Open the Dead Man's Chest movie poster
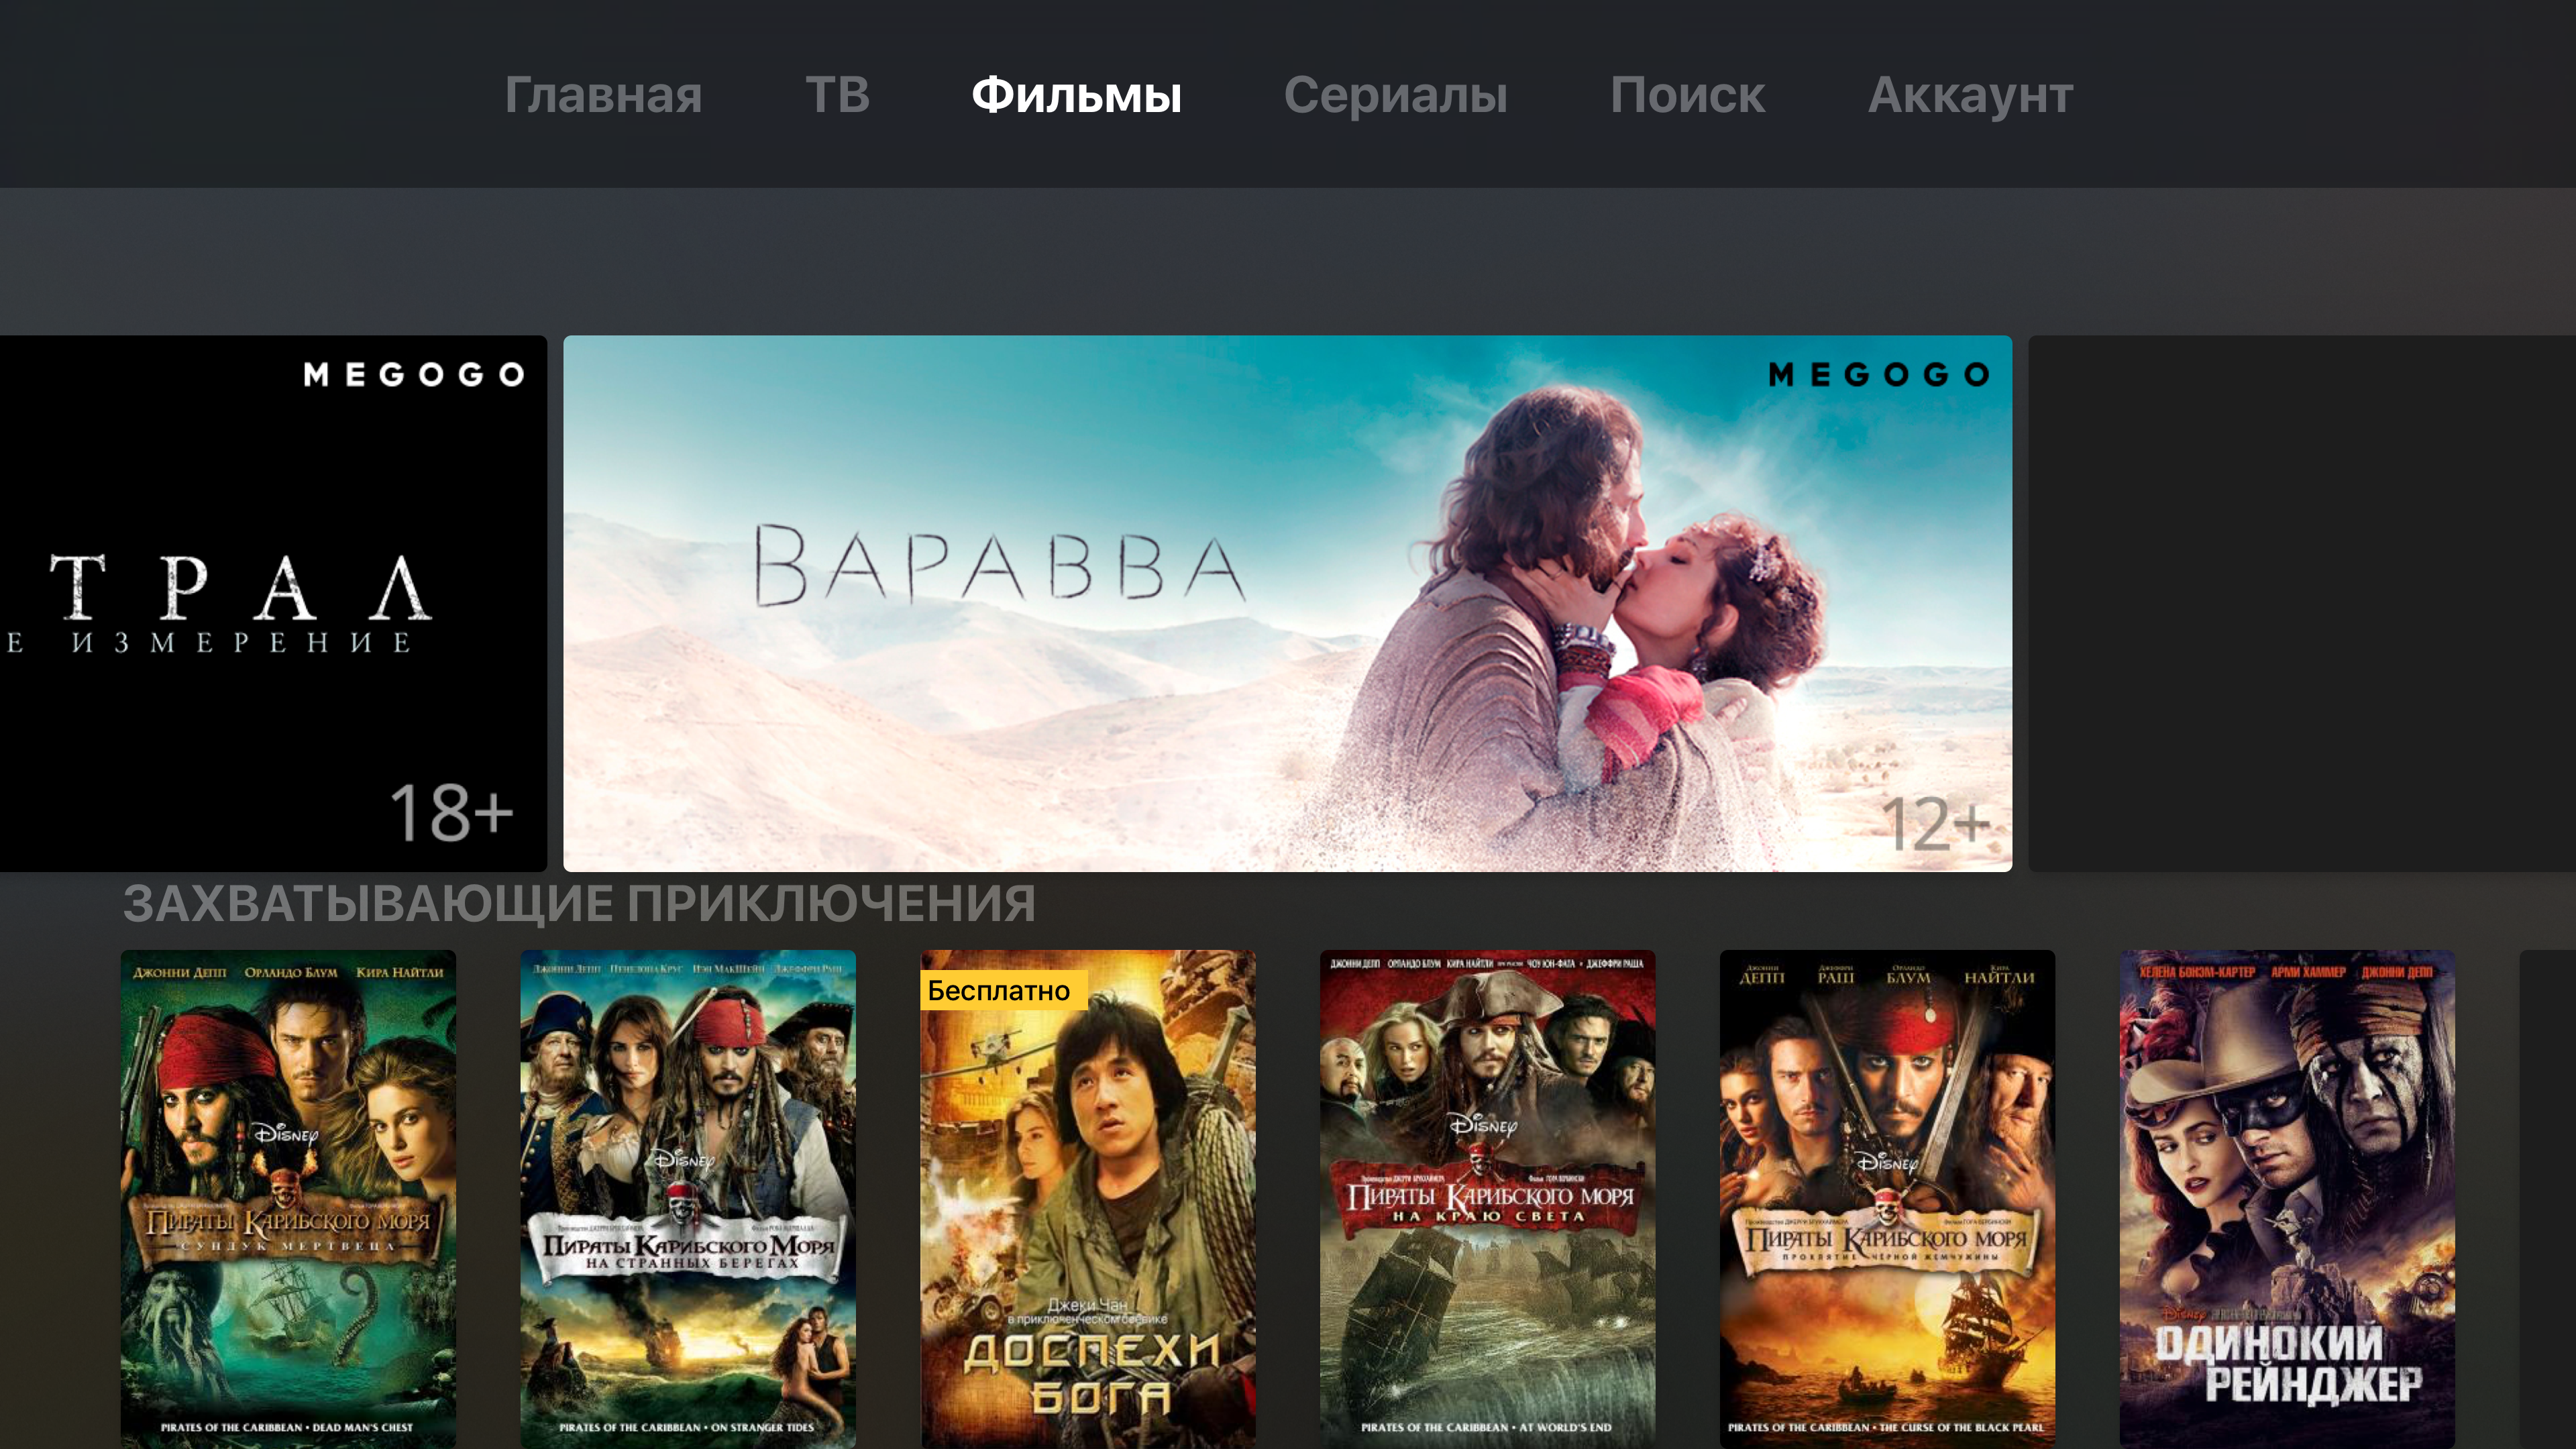 pyautogui.click(x=288, y=1199)
